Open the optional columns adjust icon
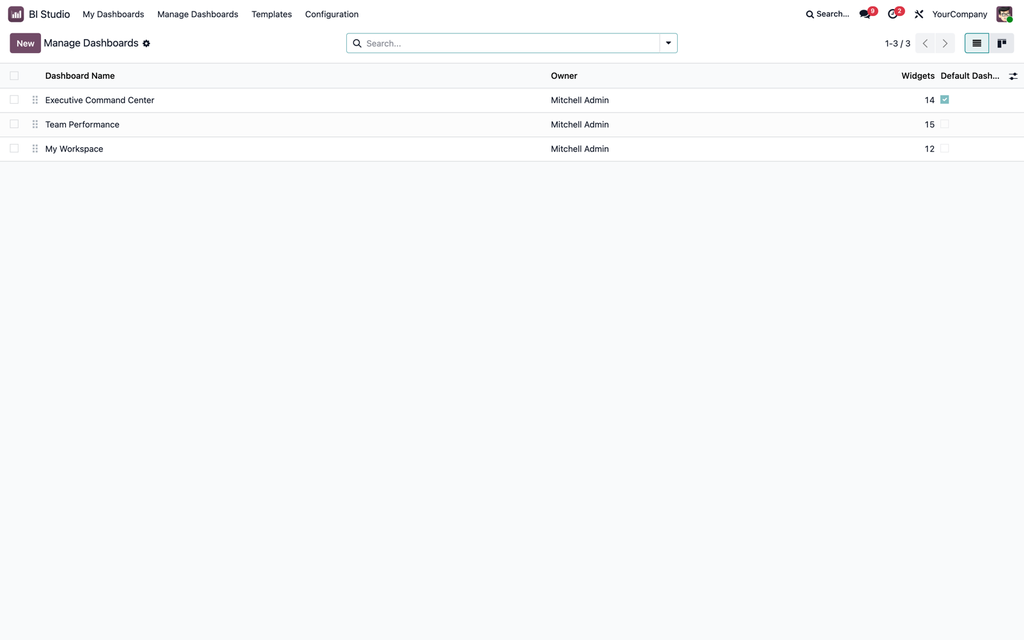The width and height of the screenshot is (1024, 640). pyautogui.click(x=1013, y=76)
